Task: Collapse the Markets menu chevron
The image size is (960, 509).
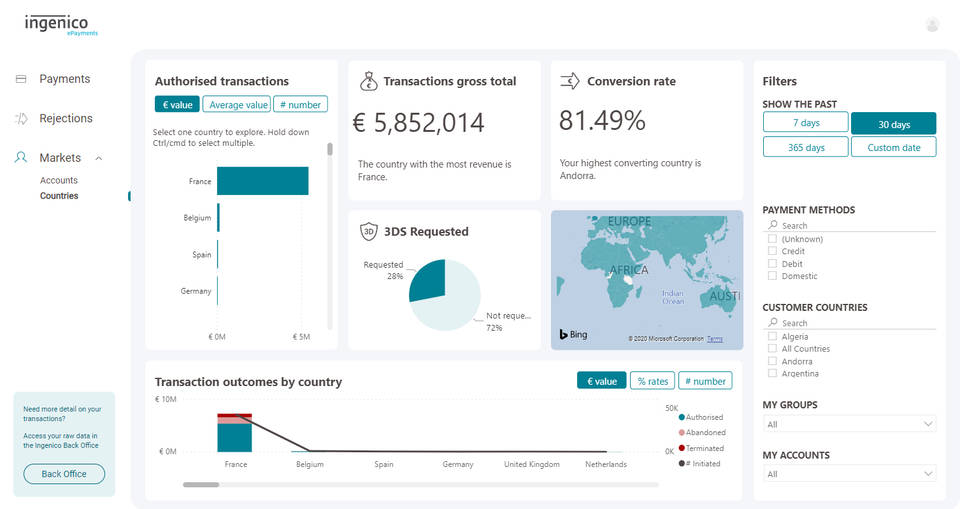Action: pyautogui.click(x=99, y=158)
